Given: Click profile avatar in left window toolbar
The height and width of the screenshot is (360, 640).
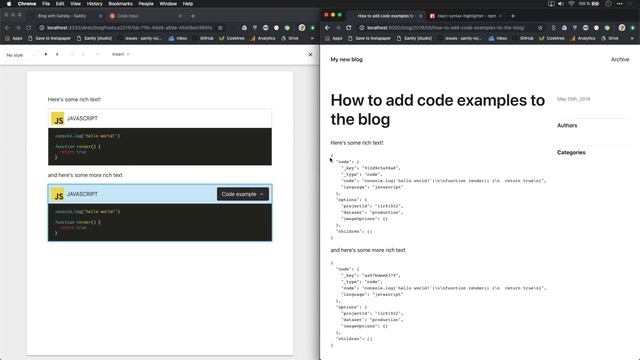Looking at the screenshot, I should tap(302, 28).
